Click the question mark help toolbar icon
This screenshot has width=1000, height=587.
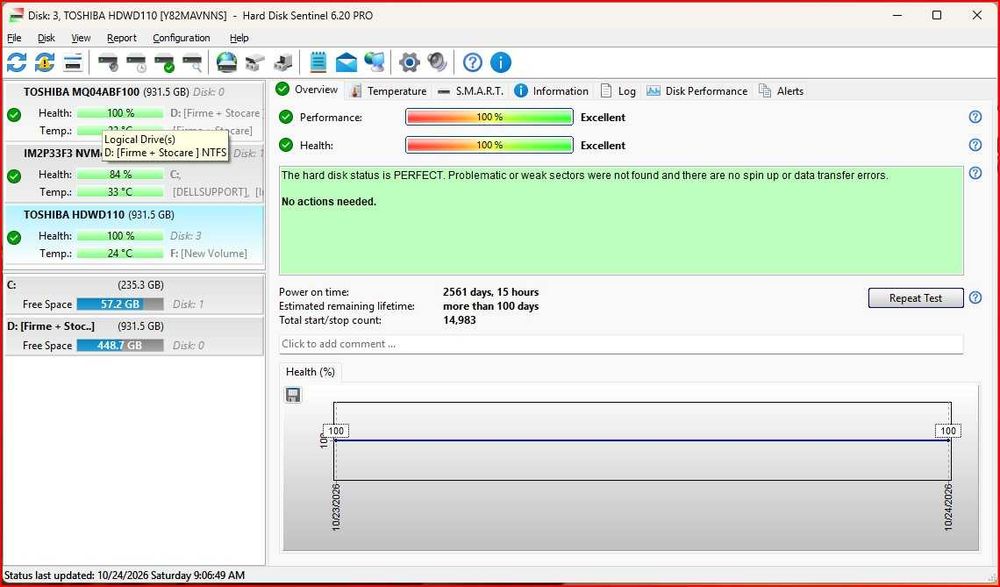(x=473, y=63)
